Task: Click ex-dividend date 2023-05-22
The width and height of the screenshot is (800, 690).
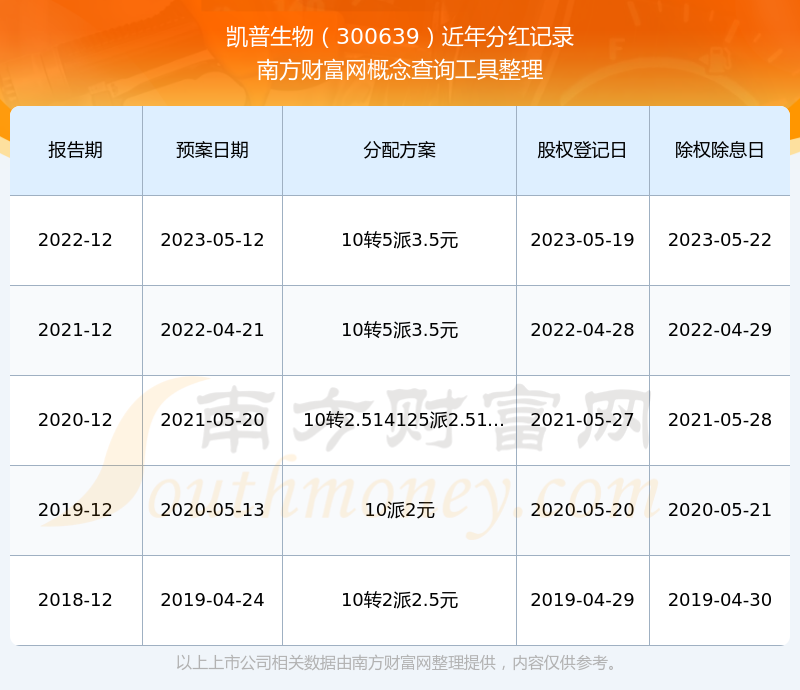Action: click(719, 240)
